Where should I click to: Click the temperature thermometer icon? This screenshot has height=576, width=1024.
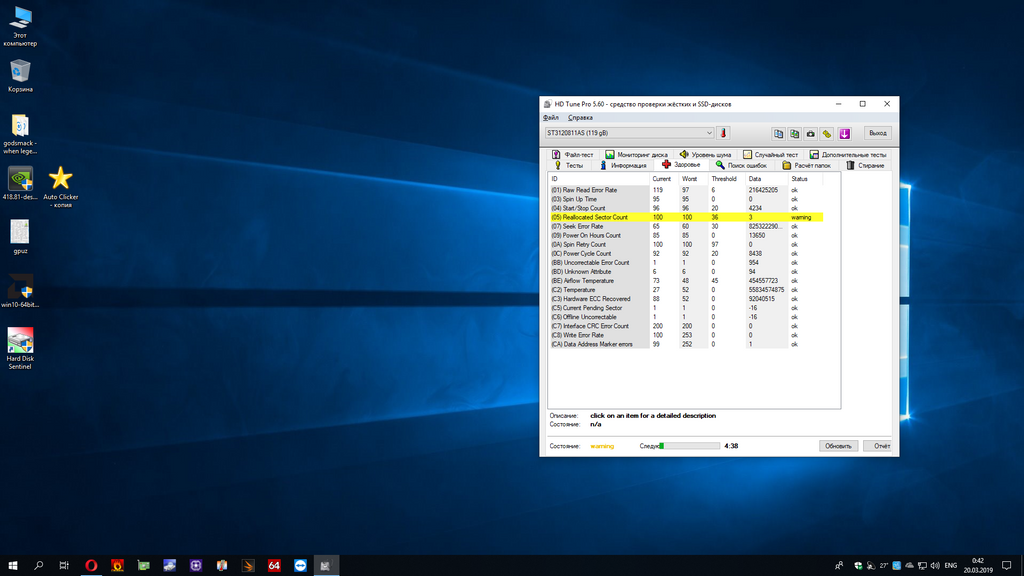click(723, 133)
